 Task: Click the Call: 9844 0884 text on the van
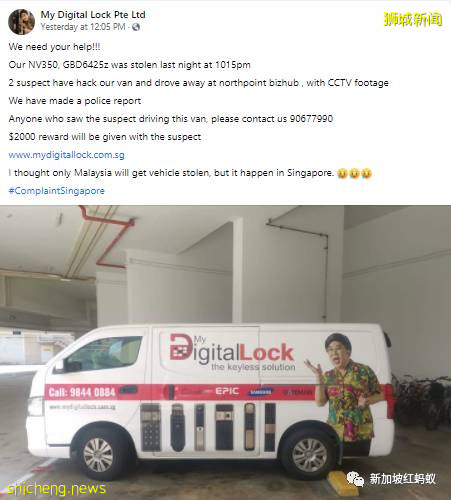coord(82,392)
